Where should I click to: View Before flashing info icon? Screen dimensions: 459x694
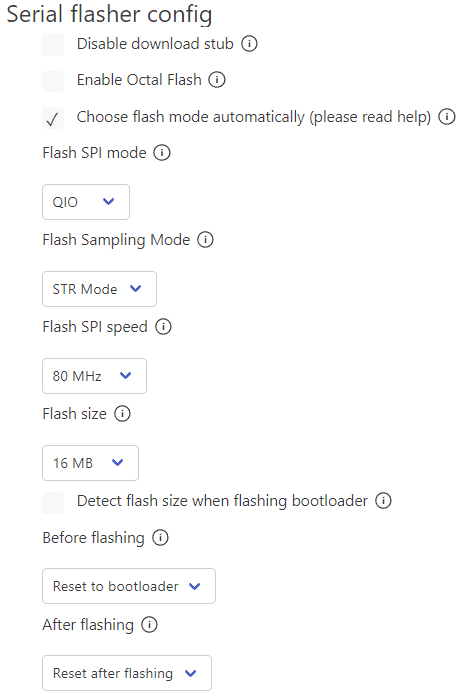[x=160, y=538]
